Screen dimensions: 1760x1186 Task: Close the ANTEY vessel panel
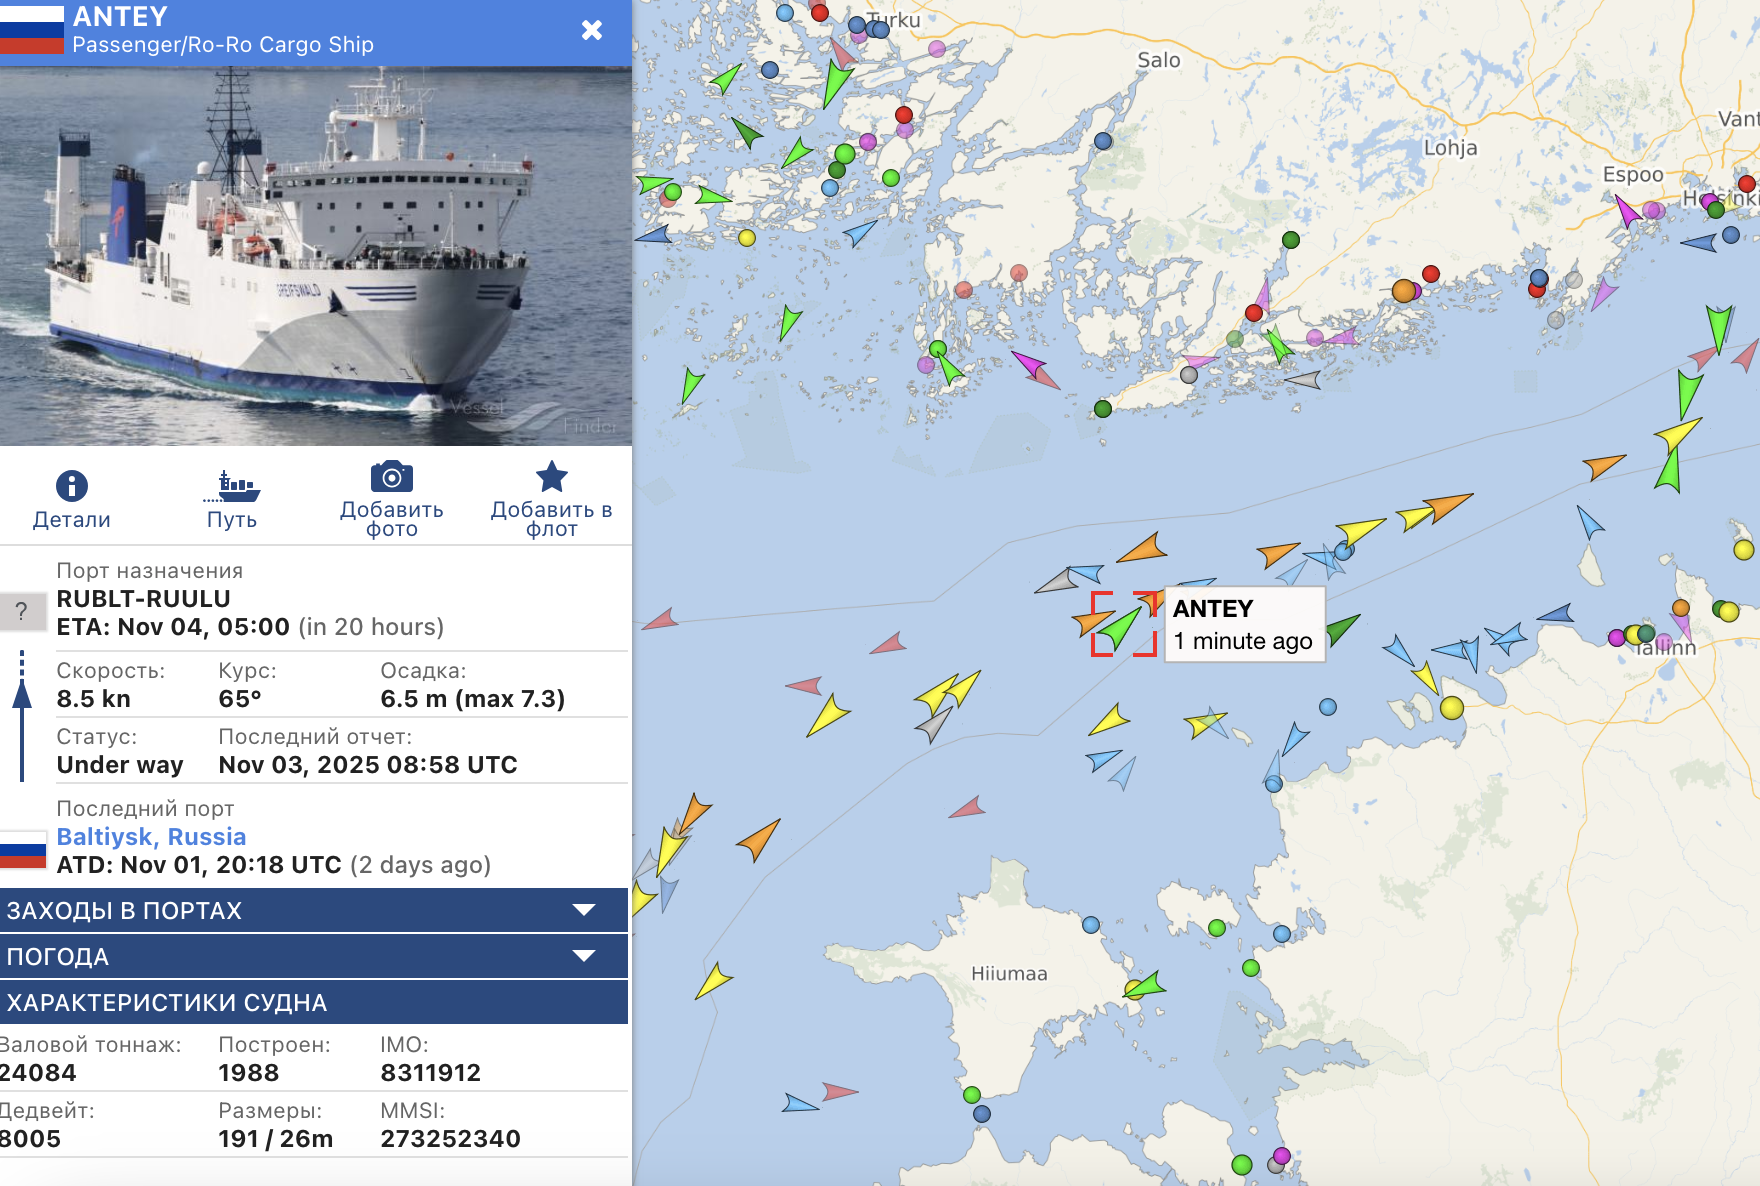(x=592, y=30)
